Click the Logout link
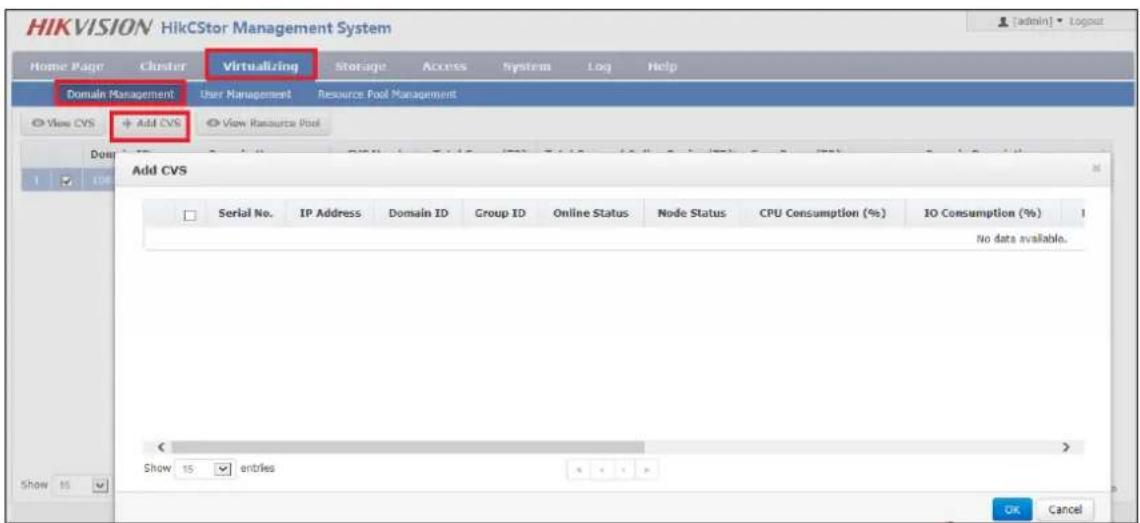Viewport: 1140px width, 523px height. tap(1086, 20)
